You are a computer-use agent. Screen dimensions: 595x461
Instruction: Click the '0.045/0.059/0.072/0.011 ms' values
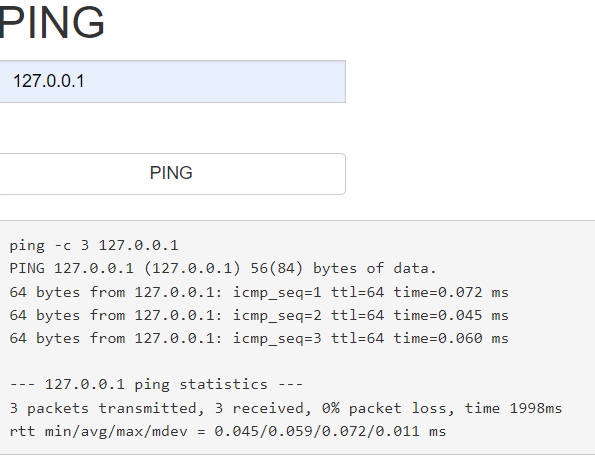pos(330,431)
